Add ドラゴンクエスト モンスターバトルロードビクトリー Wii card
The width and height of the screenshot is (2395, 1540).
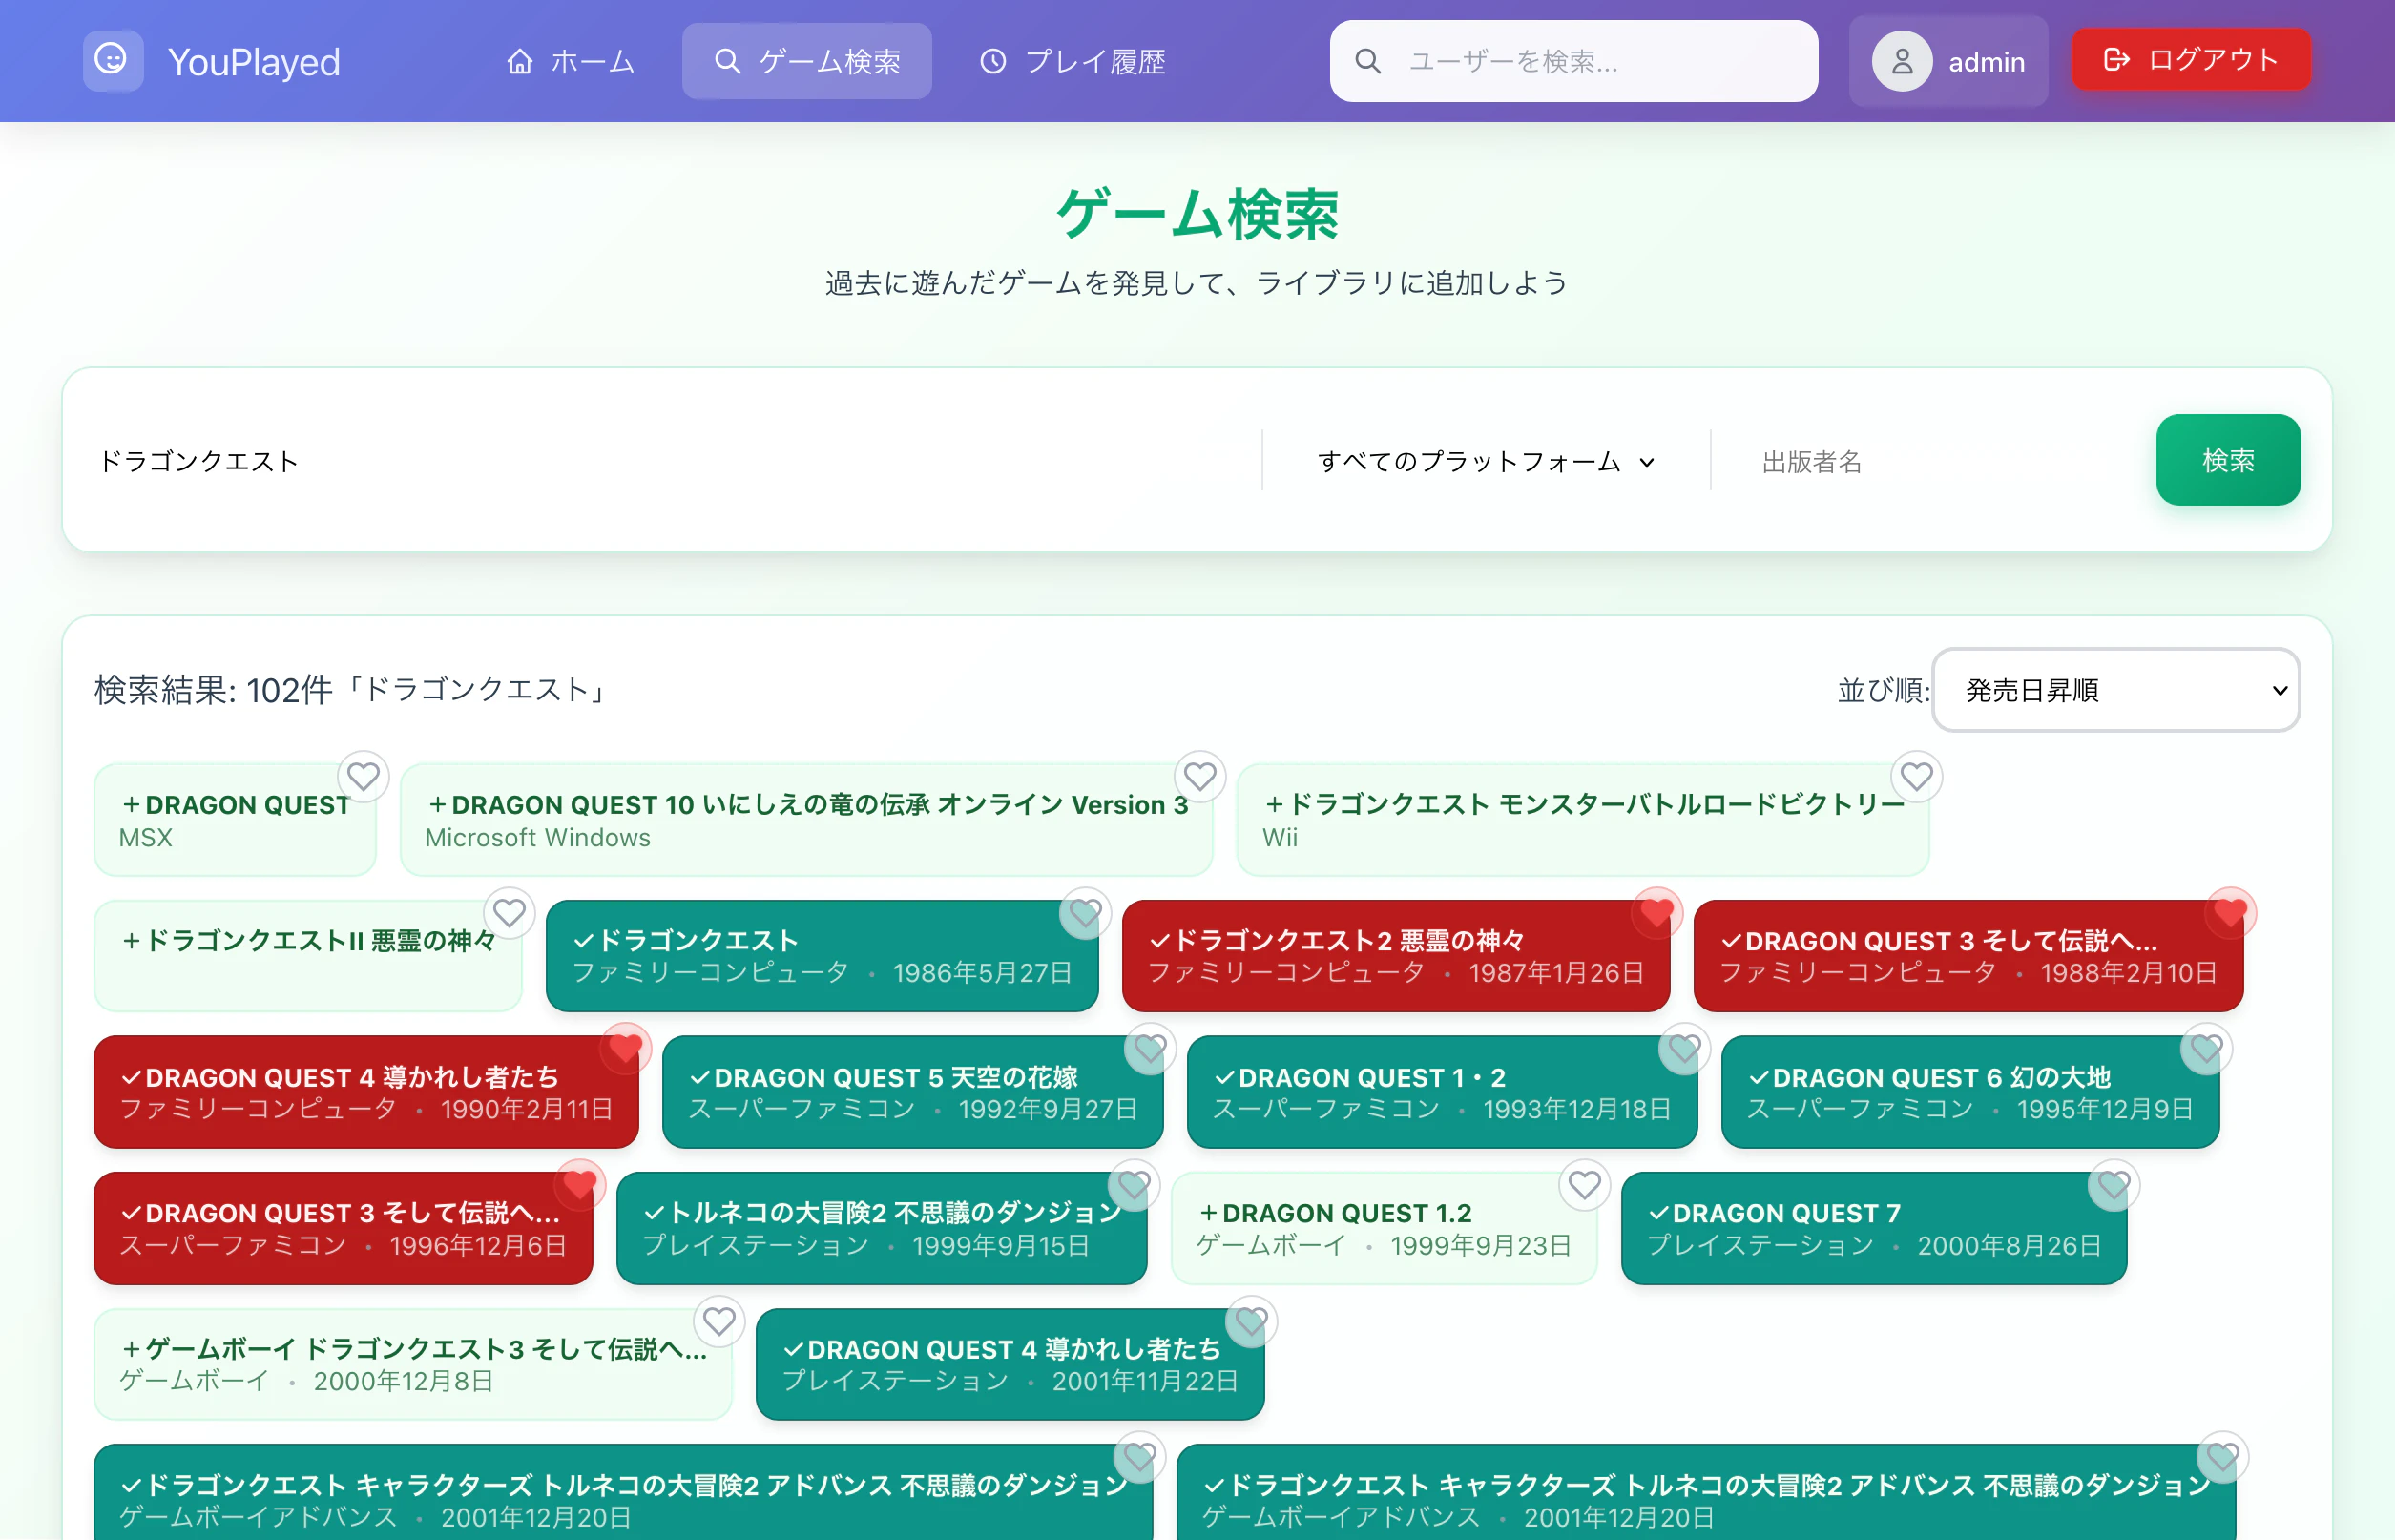coord(1582,820)
